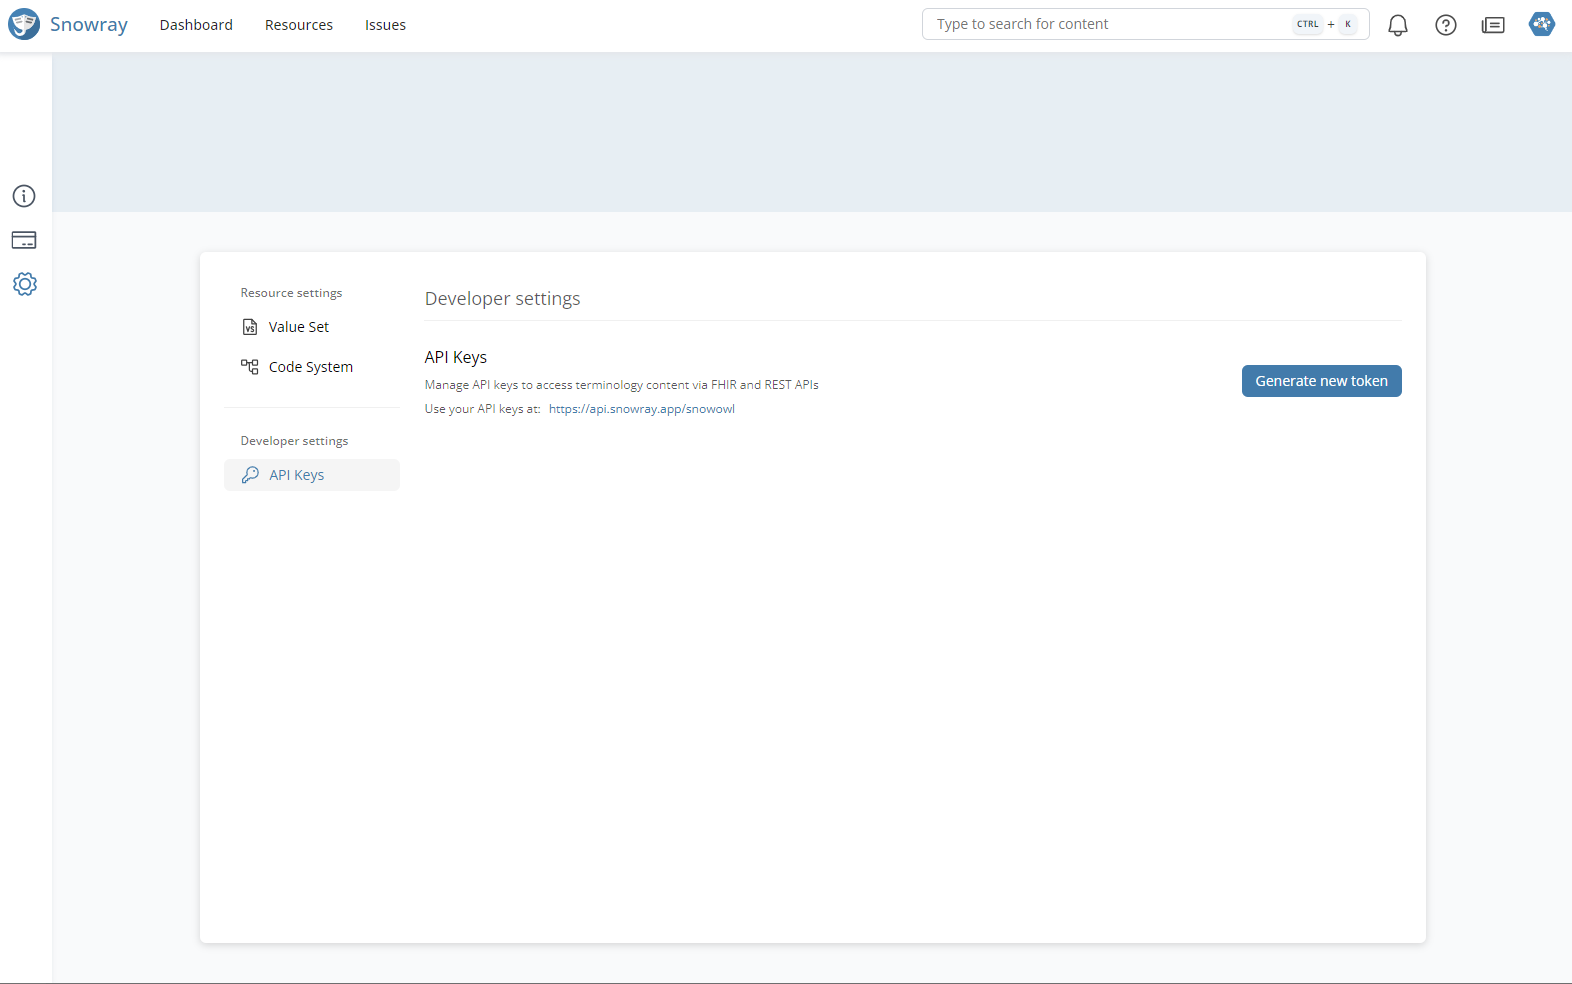Select the settings gear in left sidebar
1572x984 pixels.
pos(24,284)
